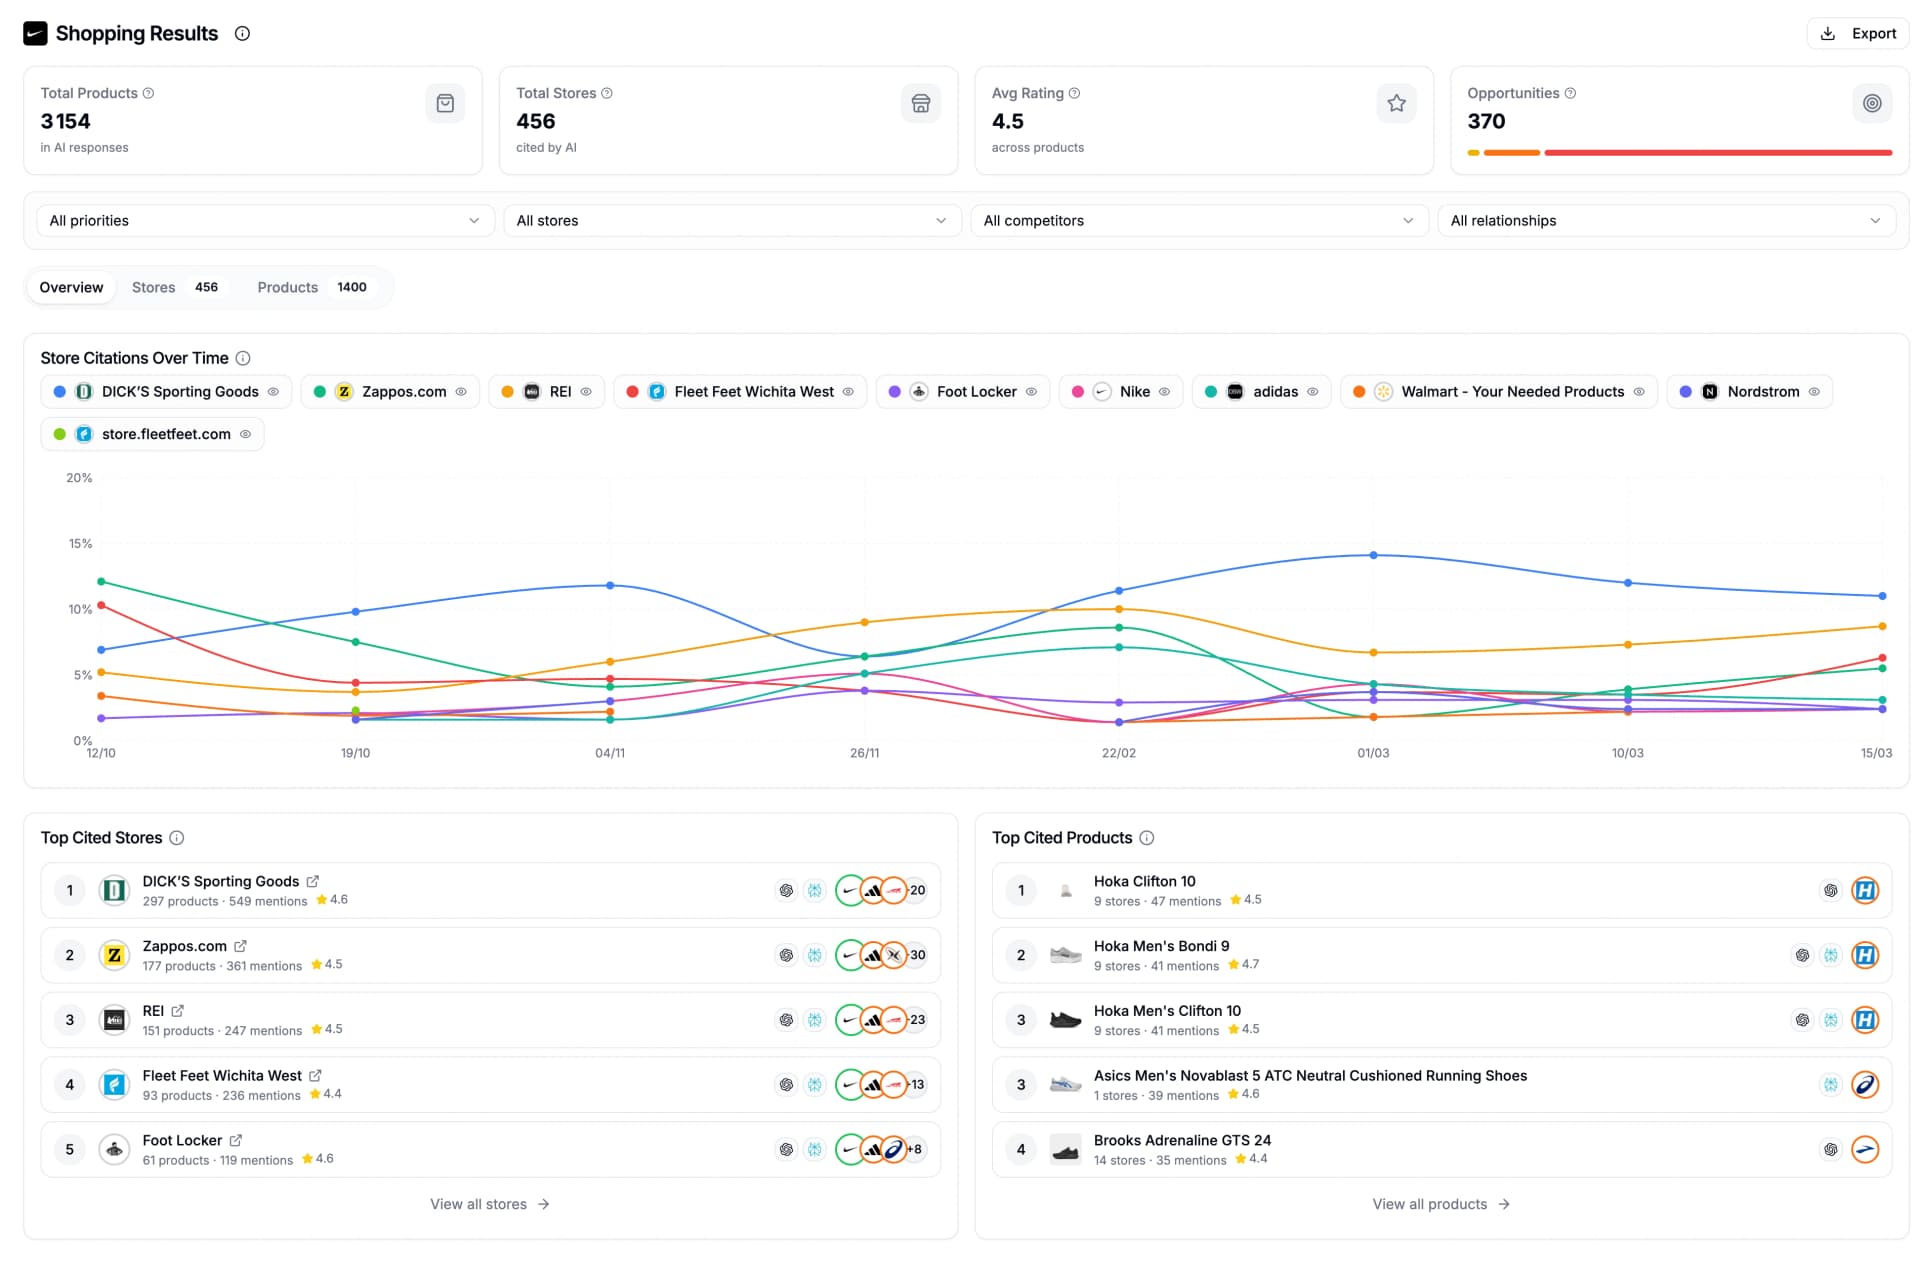
Task: Click the Hoka brand icon on Hoka Clifton 10 row
Action: 1865,890
